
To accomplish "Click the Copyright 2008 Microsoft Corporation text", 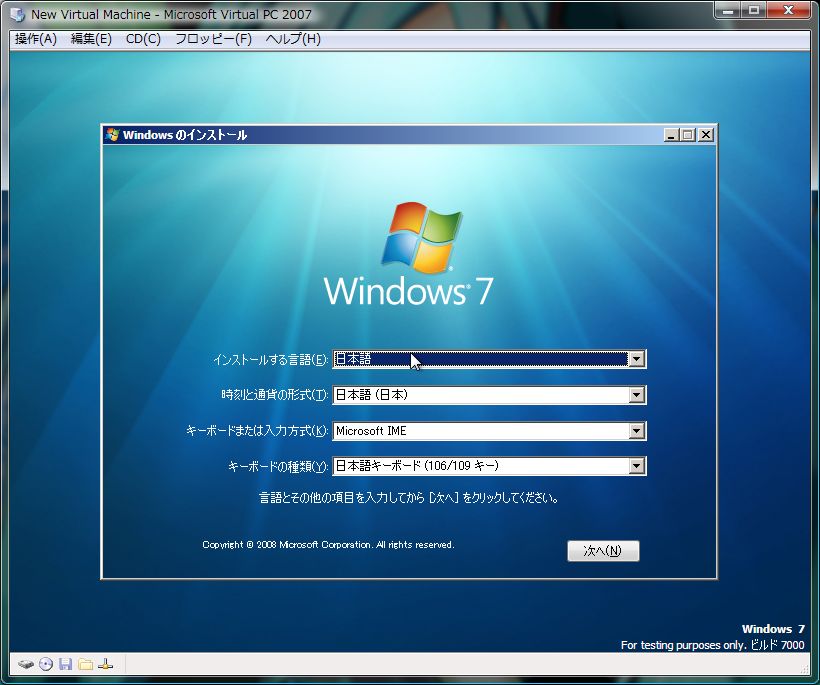I will pos(328,545).
